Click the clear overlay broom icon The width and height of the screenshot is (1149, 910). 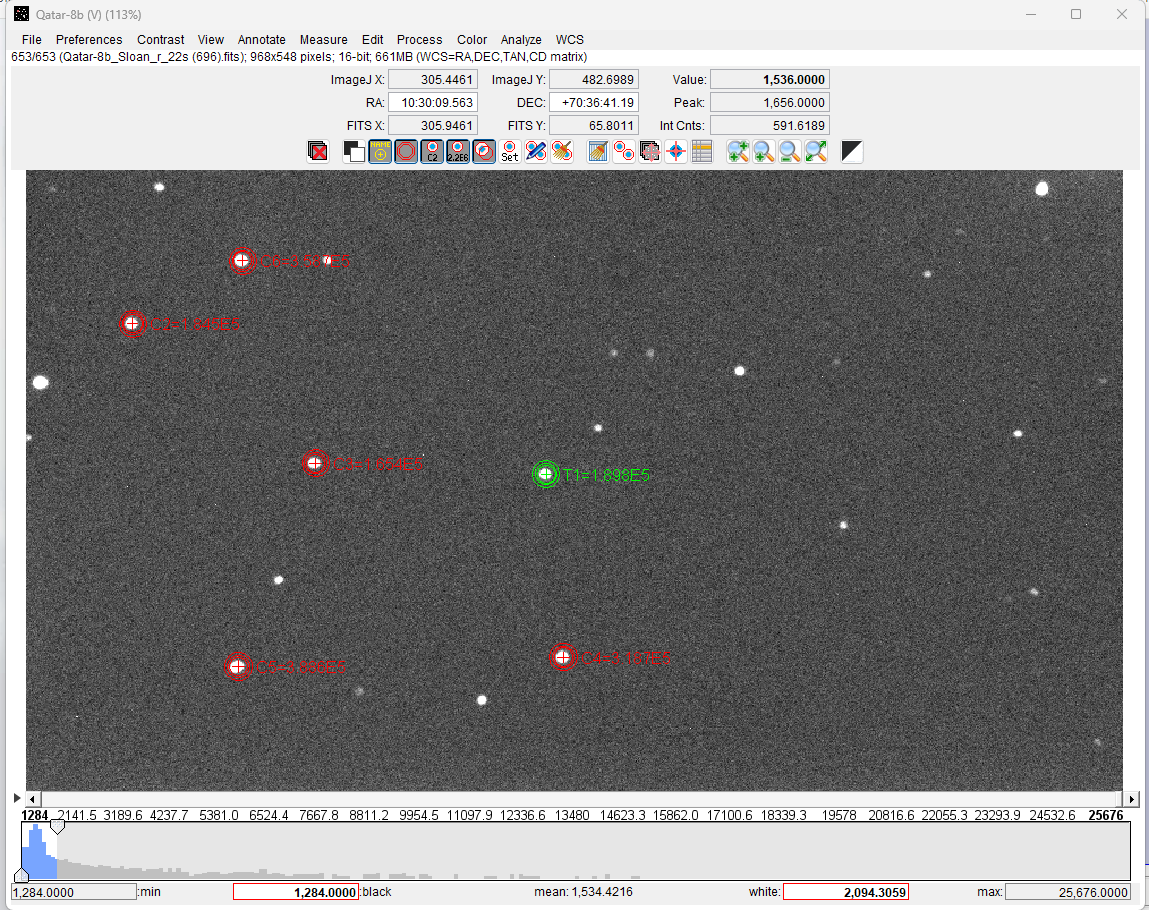coord(562,152)
